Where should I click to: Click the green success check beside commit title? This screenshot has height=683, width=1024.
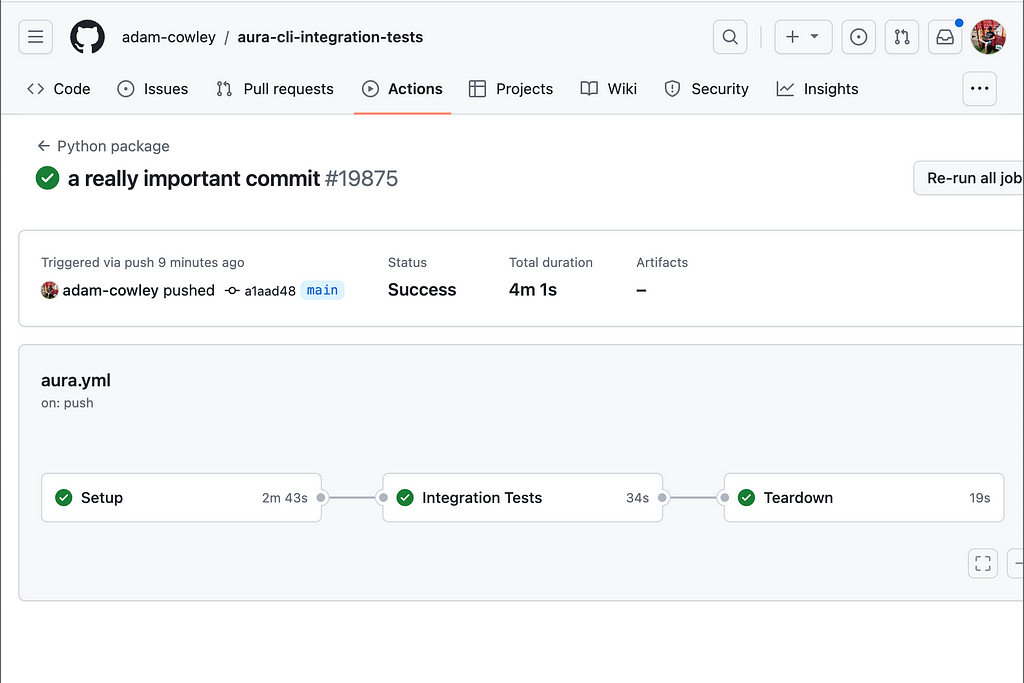pyautogui.click(x=48, y=178)
